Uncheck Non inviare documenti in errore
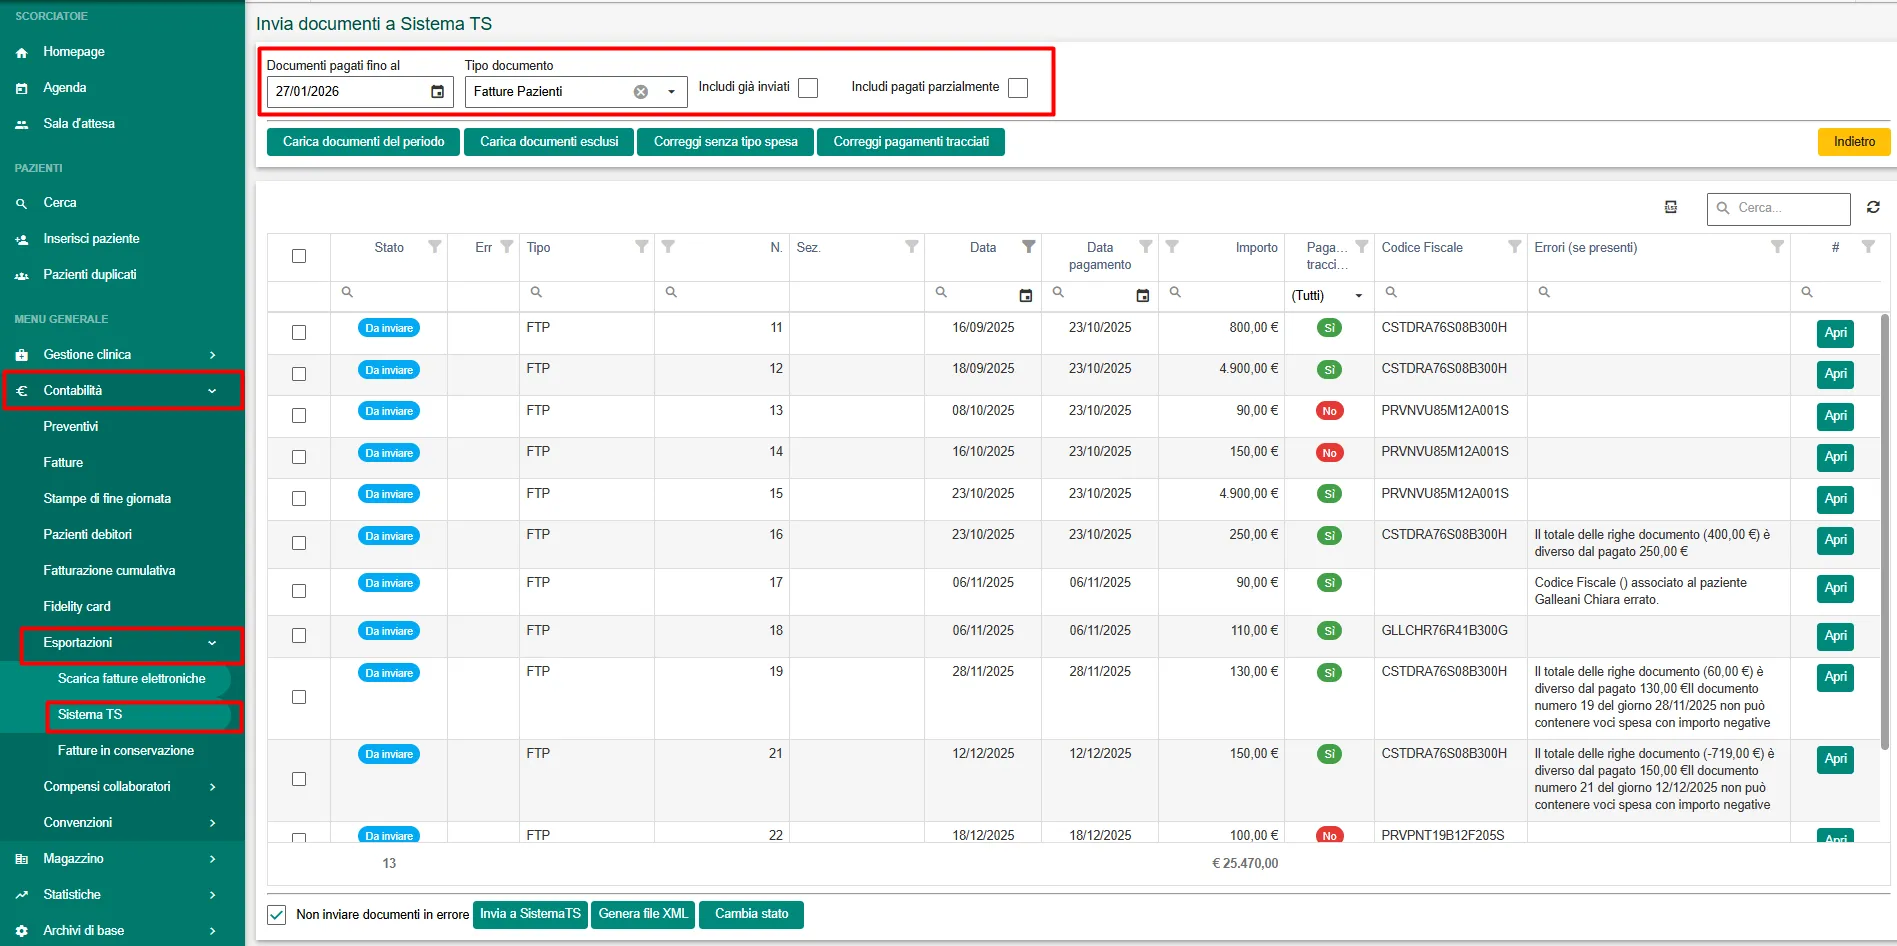The image size is (1897, 946). click(x=277, y=915)
